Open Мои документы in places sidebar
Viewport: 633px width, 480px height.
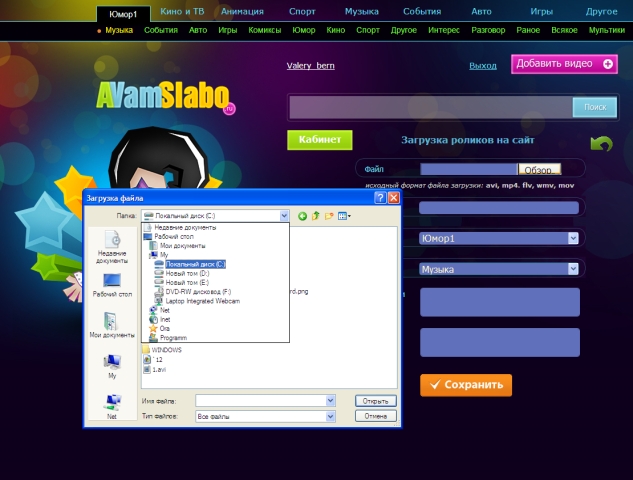[112, 325]
